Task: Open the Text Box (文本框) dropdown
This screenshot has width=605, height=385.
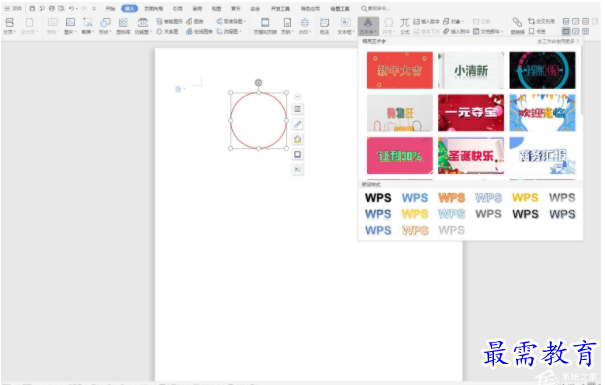Action: click(x=345, y=25)
